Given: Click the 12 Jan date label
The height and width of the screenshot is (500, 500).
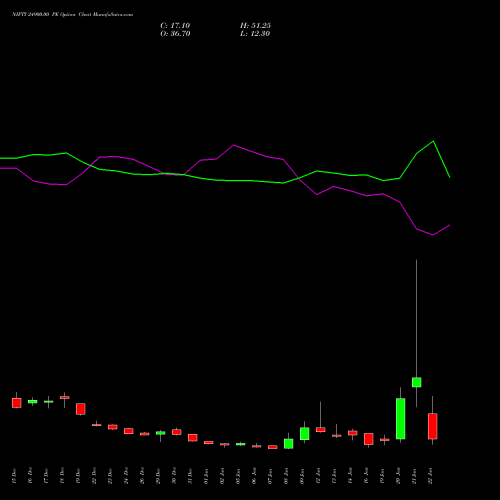Looking at the screenshot, I should point(318,476).
